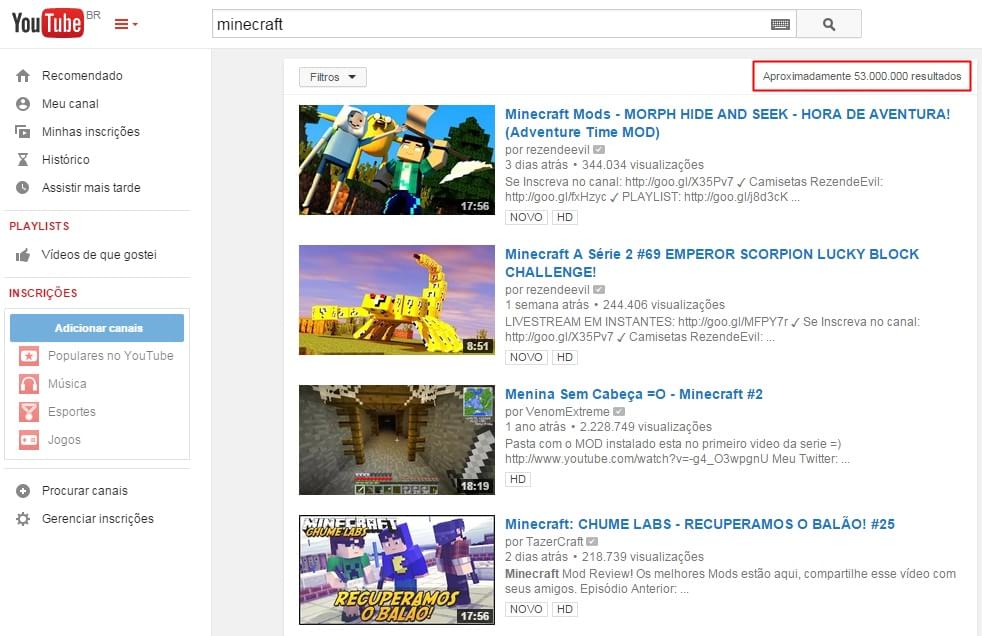Open the Filtros dropdown

(x=333, y=77)
